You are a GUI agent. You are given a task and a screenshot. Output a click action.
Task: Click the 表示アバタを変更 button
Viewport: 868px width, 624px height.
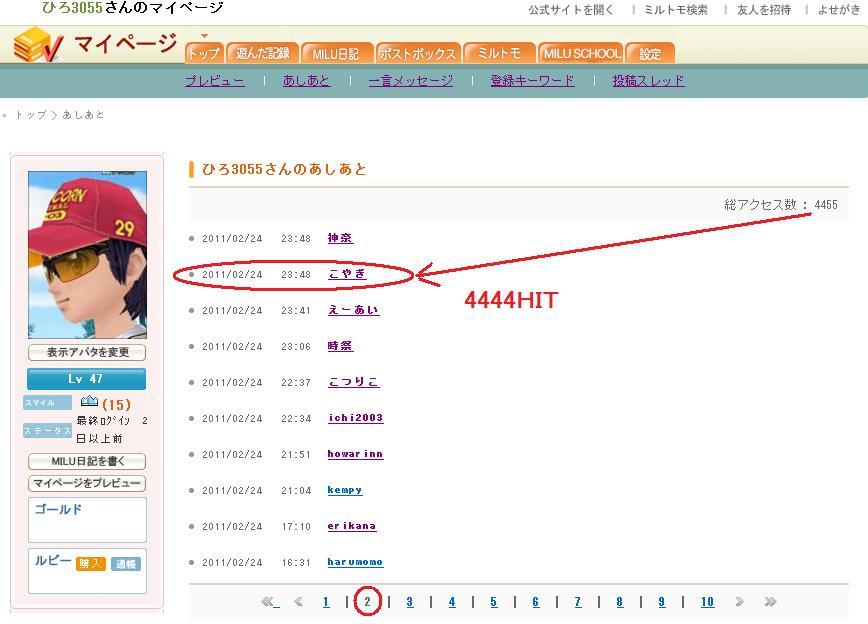87,353
